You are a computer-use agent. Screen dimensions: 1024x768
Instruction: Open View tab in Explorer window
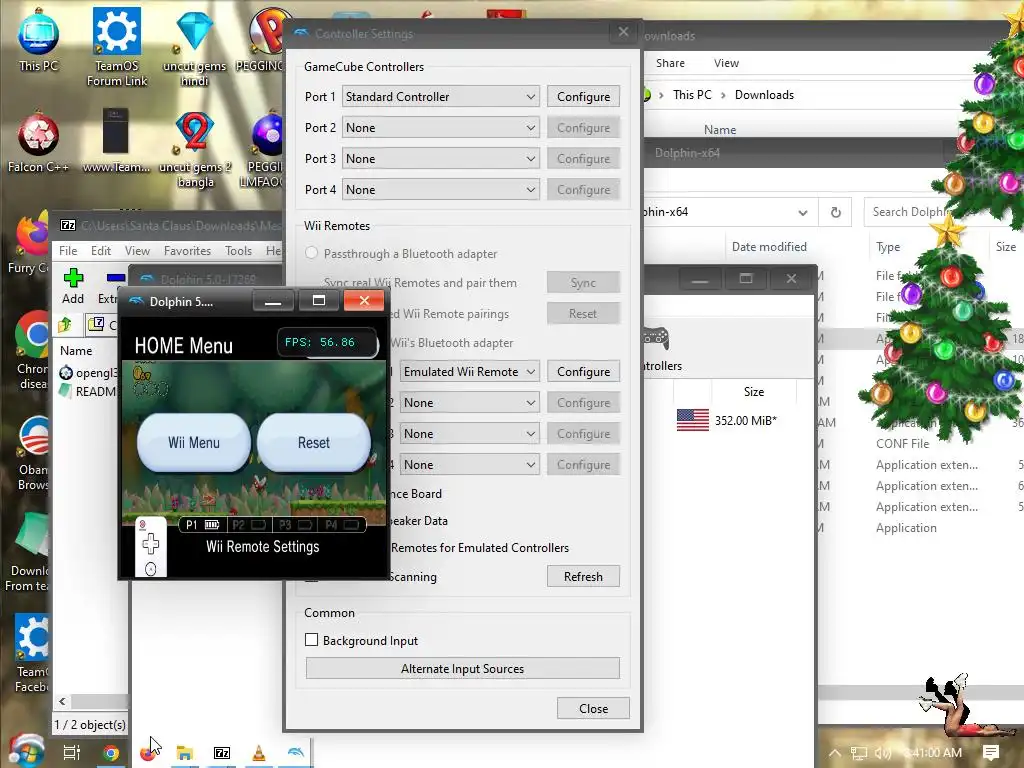[x=726, y=63]
